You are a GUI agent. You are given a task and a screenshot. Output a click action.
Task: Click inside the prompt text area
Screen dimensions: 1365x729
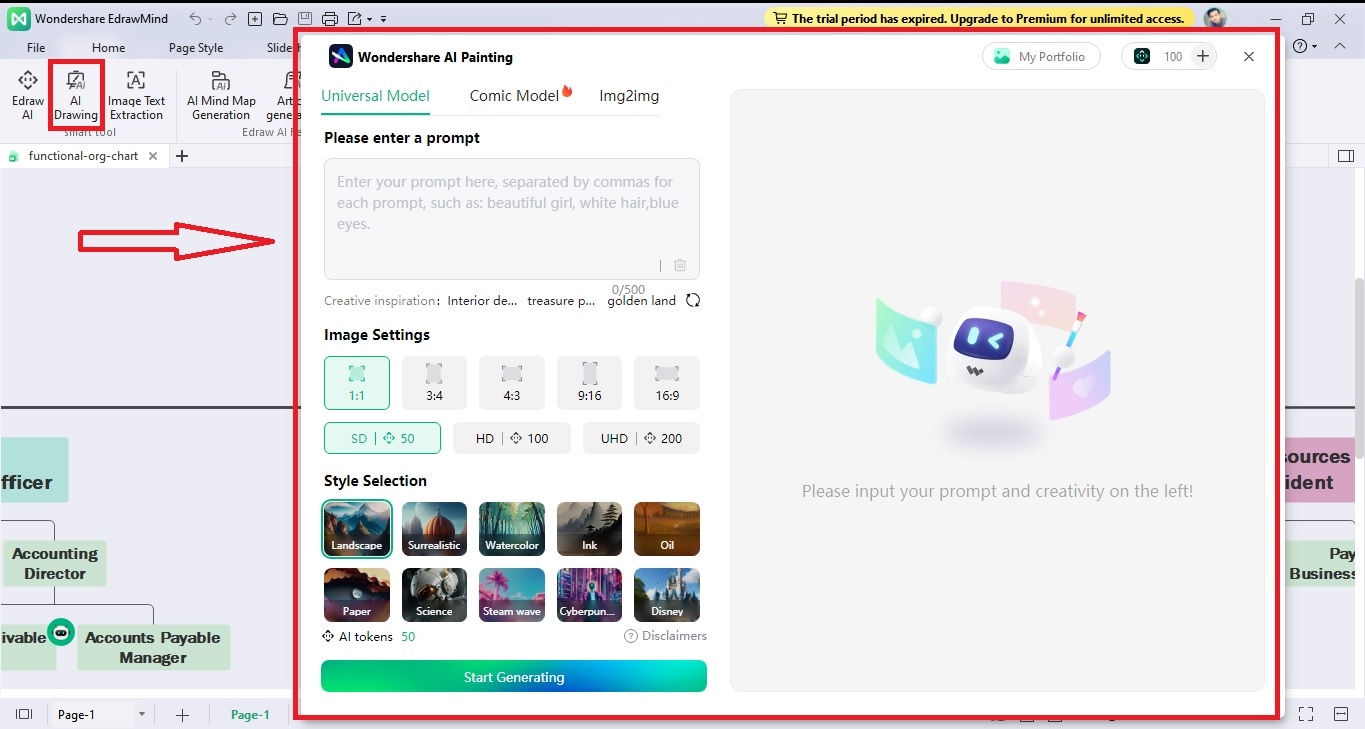click(512, 218)
